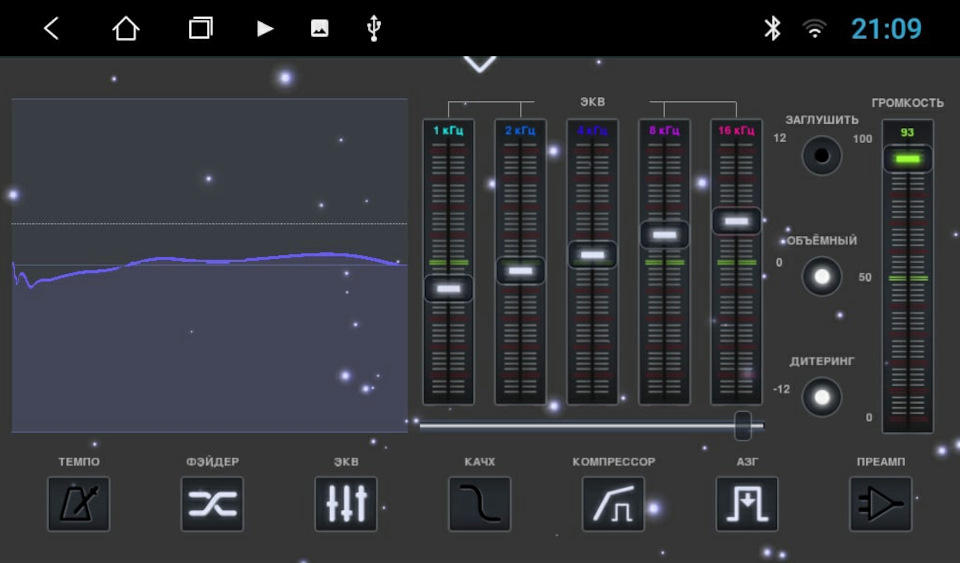Toggle the ДИТЕРИНГ dithering button
The height and width of the screenshot is (563, 960).
[822, 397]
